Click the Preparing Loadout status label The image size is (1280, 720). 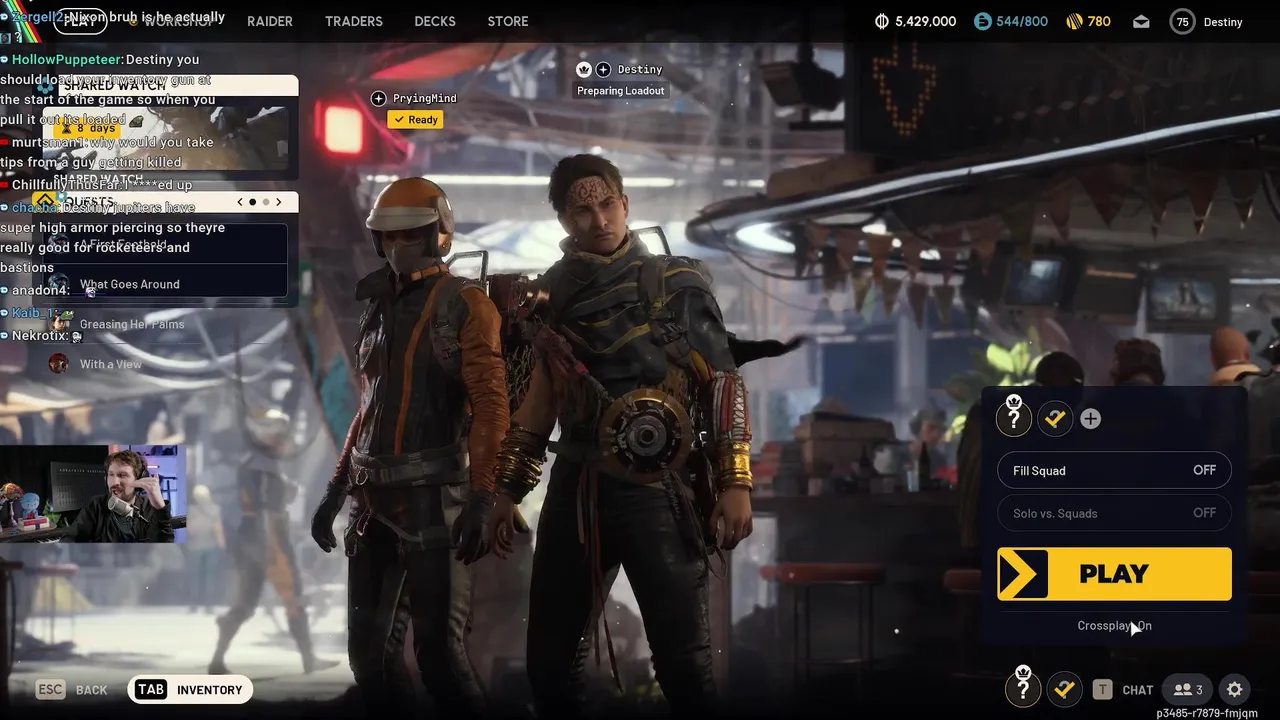(x=621, y=91)
